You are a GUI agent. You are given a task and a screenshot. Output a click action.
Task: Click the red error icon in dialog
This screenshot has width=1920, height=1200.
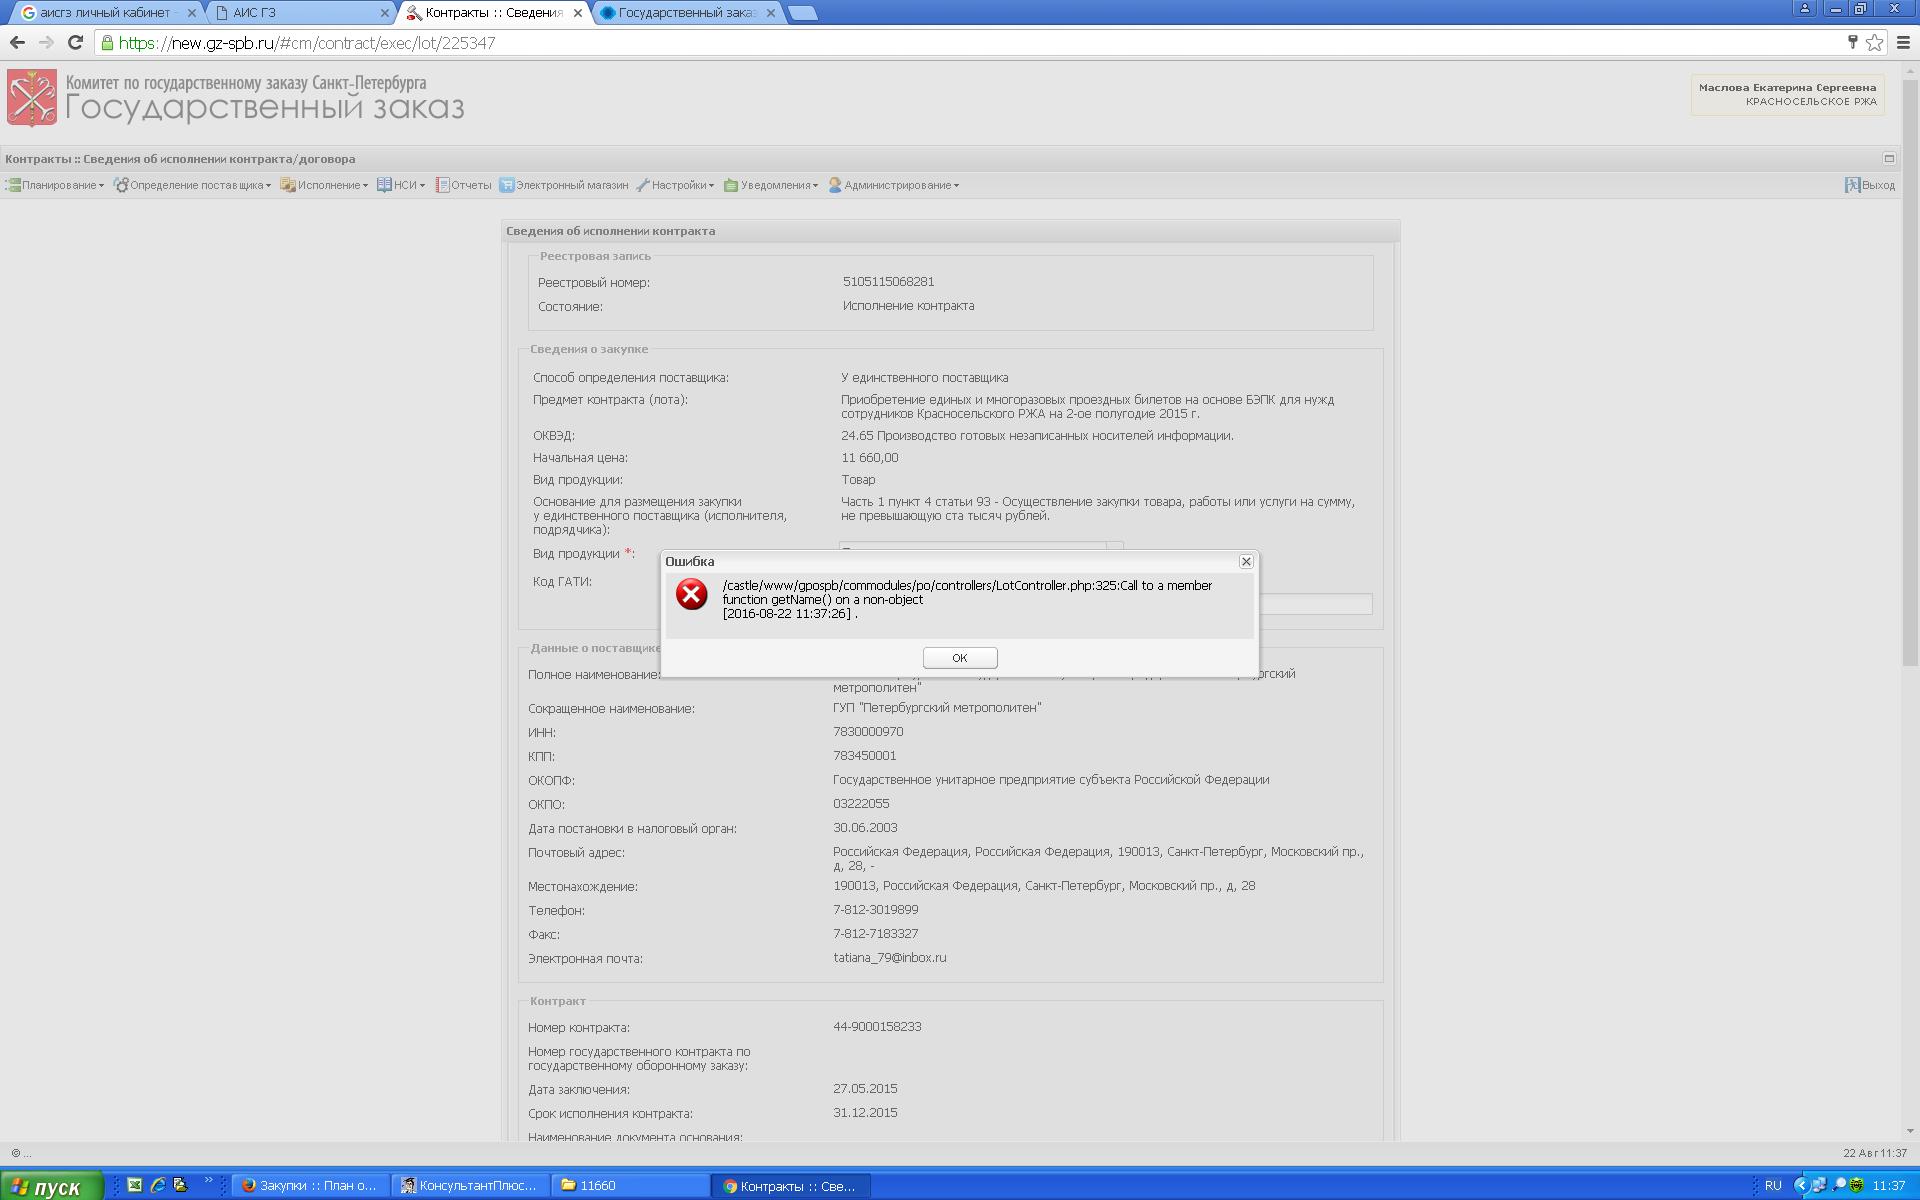(x=691, y=594)
